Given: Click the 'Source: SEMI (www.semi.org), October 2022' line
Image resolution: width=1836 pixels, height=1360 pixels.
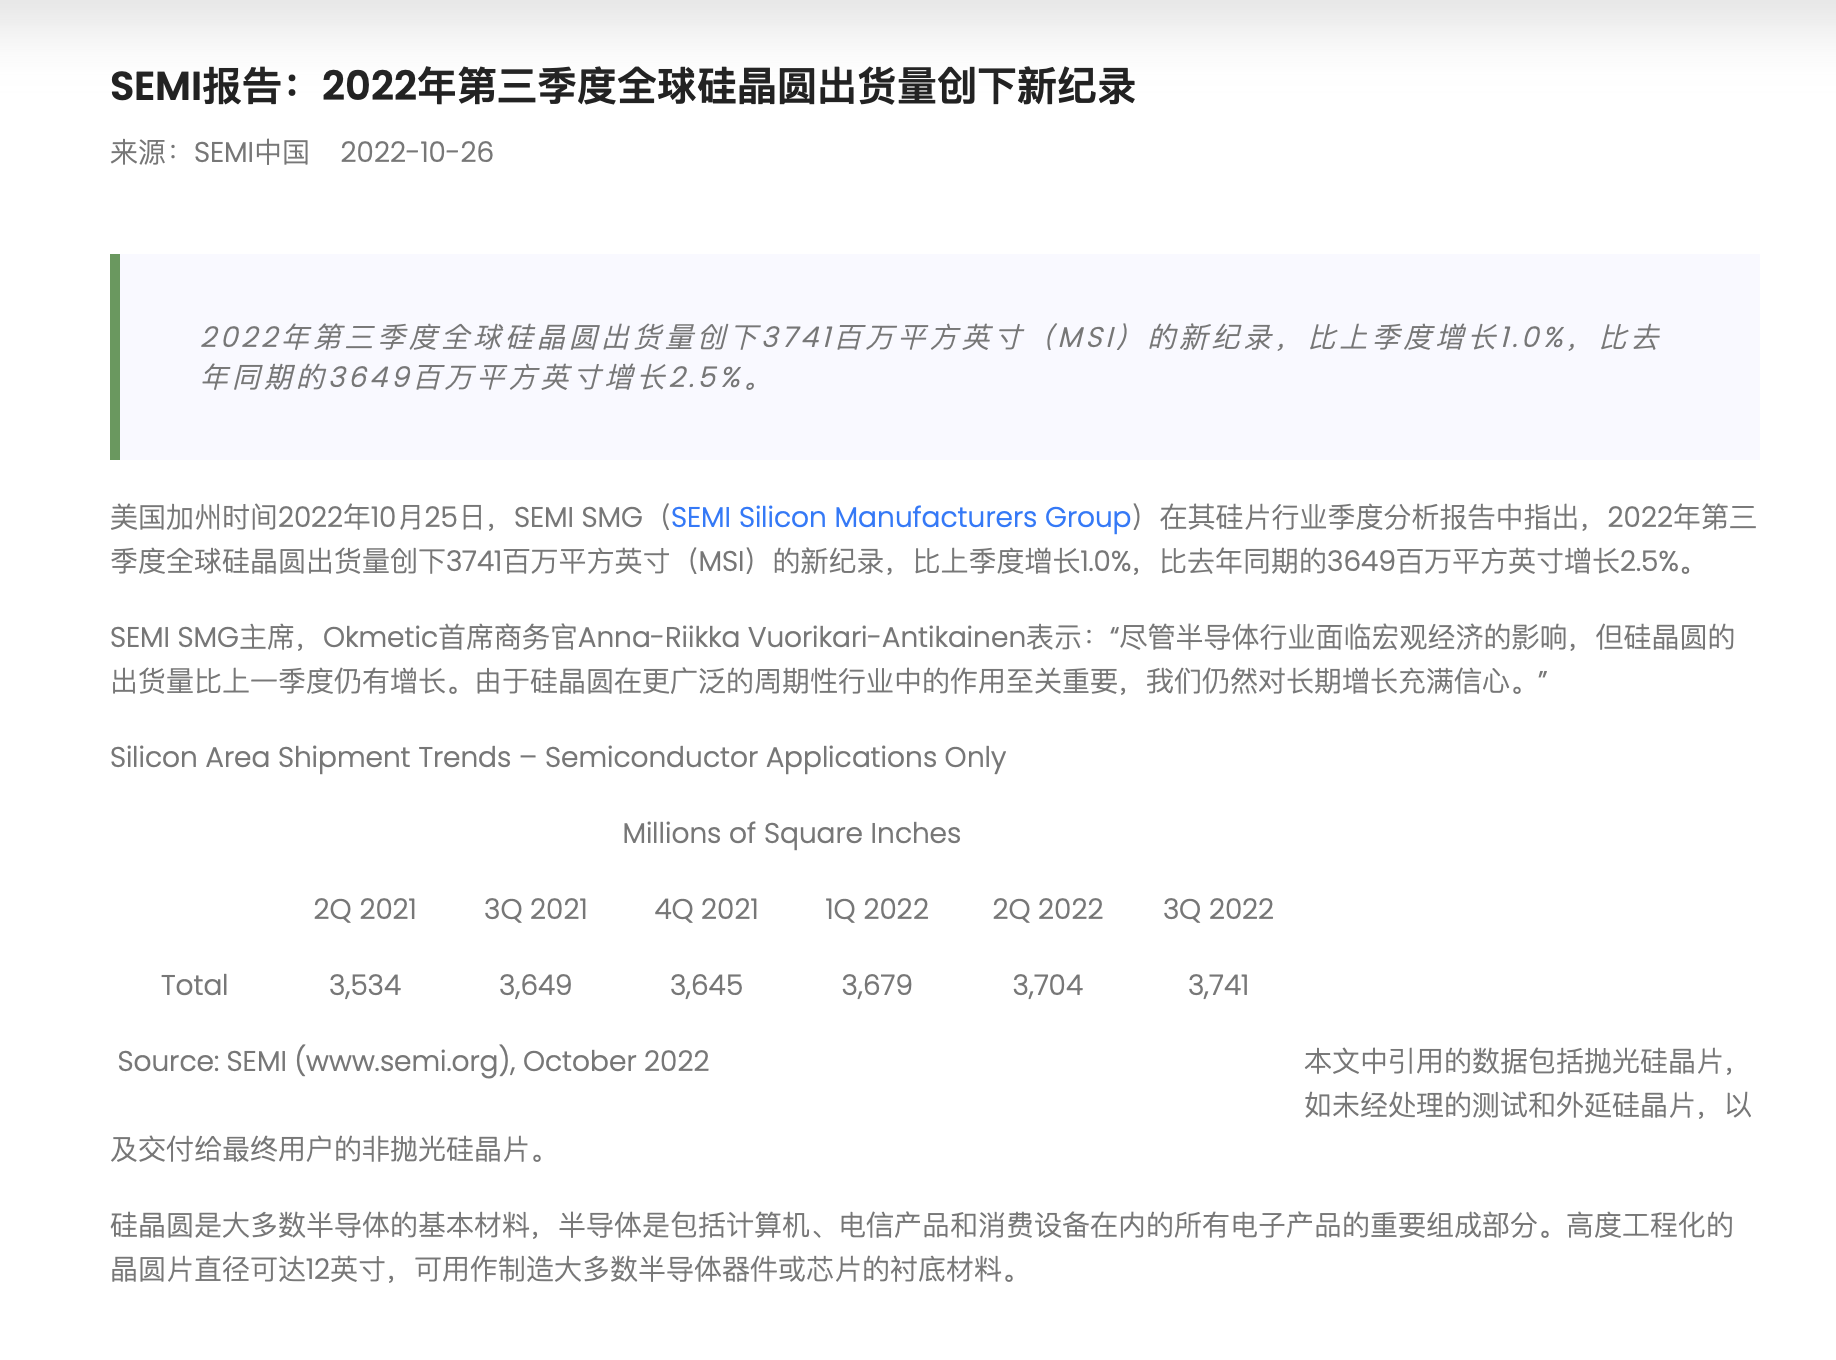Looking at the screenshot, I should (x=413, y=1061).
